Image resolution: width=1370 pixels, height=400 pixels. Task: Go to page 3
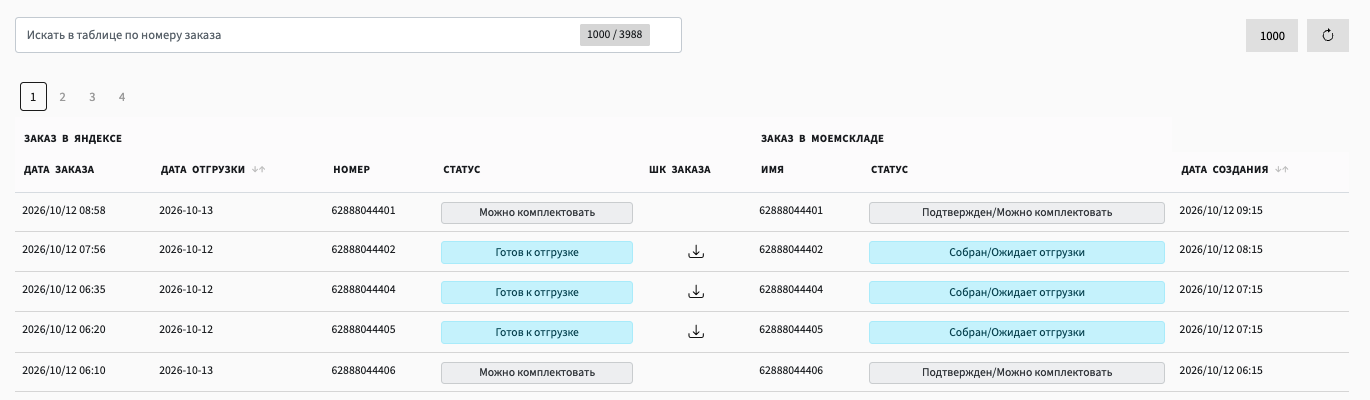click(x=92, y=97)
